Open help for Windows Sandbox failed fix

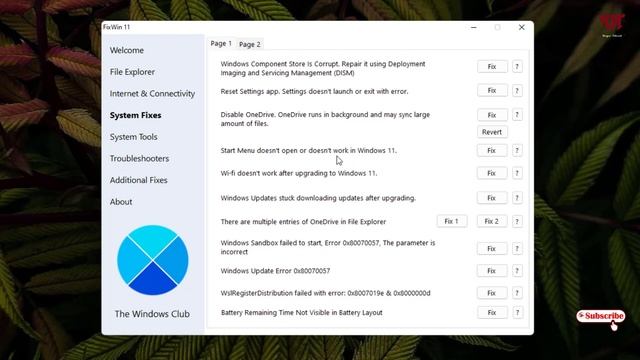point(517,249)
